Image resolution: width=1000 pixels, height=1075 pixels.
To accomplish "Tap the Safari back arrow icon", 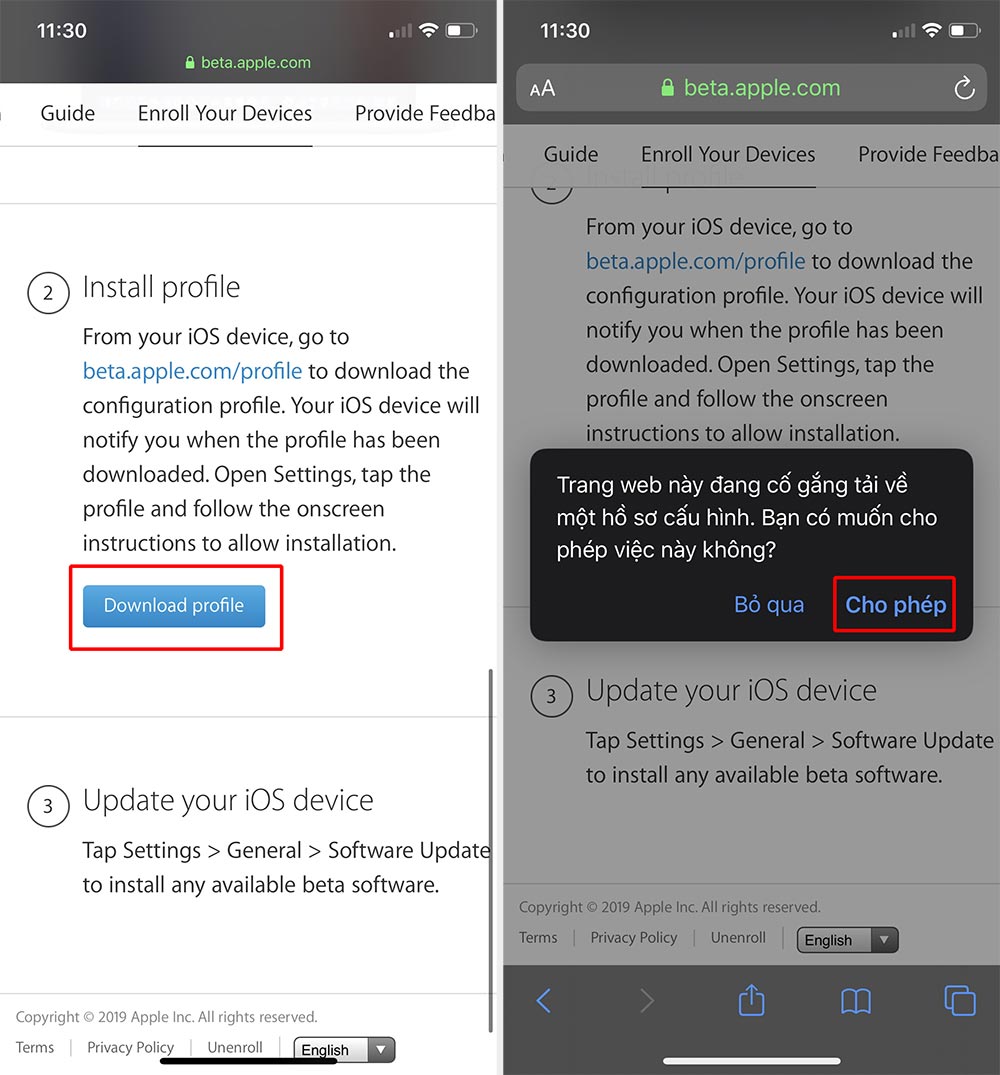I will tap(544, 1001).
